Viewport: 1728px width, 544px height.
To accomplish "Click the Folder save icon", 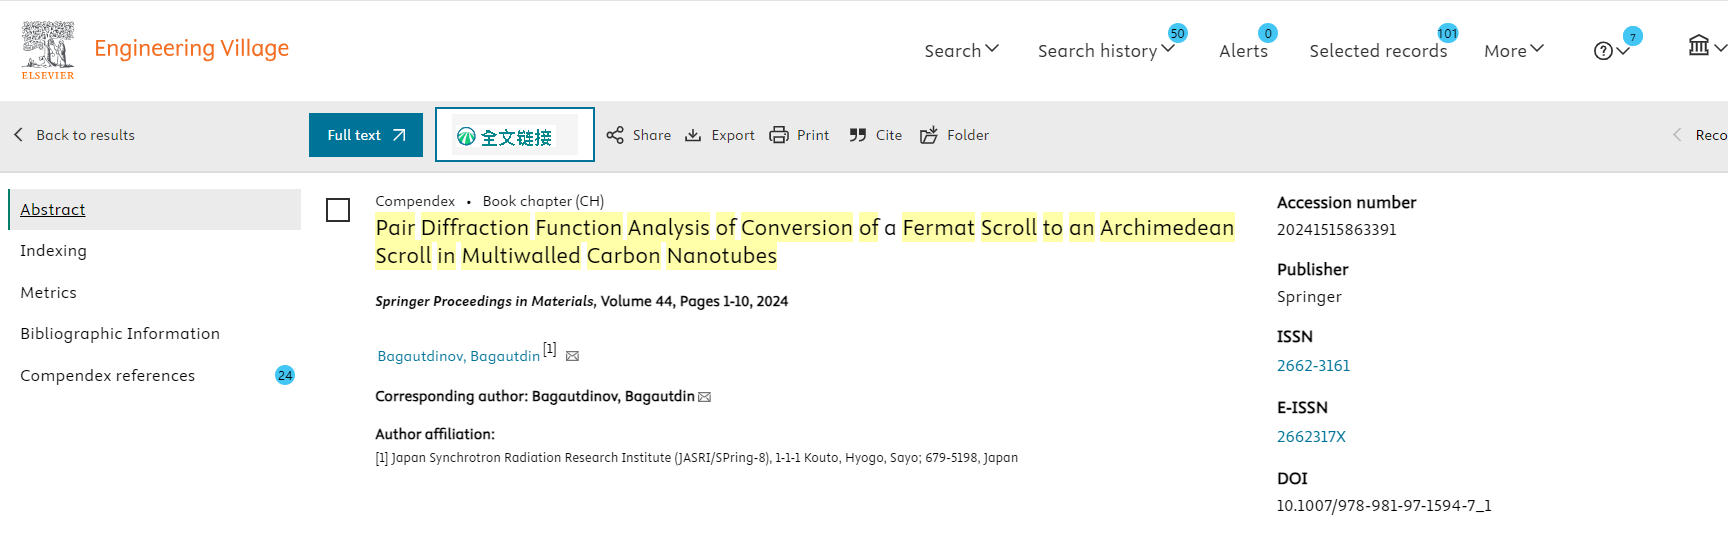I will pyautogui.click(x=929, y=135).
